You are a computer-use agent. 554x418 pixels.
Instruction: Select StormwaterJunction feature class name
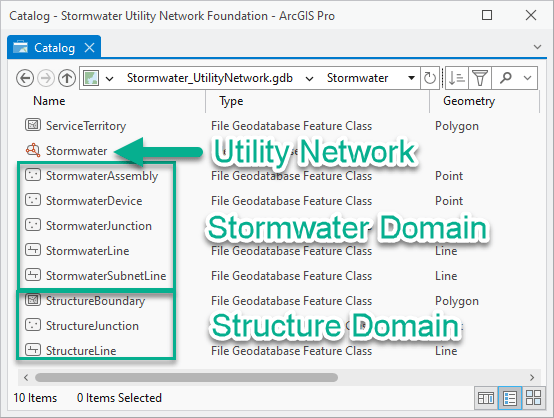pyautogui.click(x=99, y=226)
